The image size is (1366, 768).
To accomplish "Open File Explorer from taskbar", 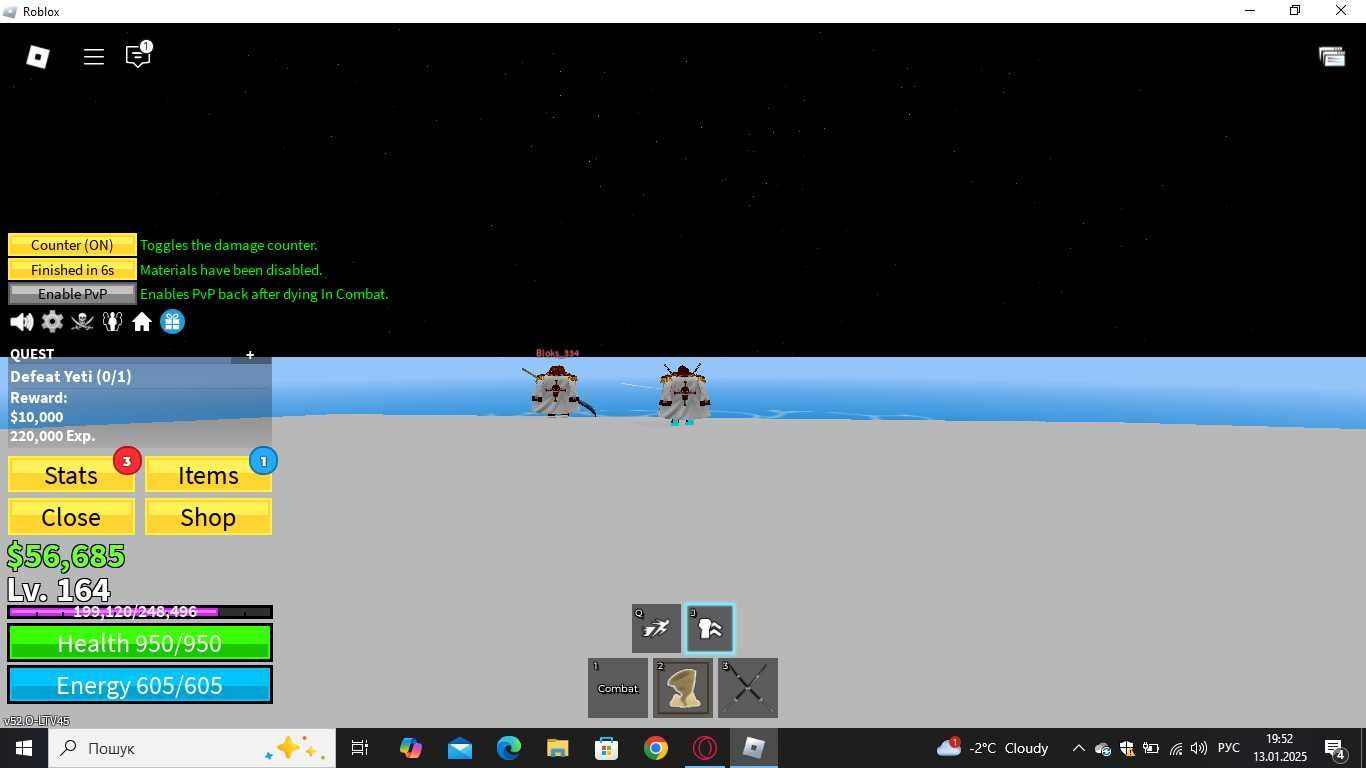I will click(558, 748).
